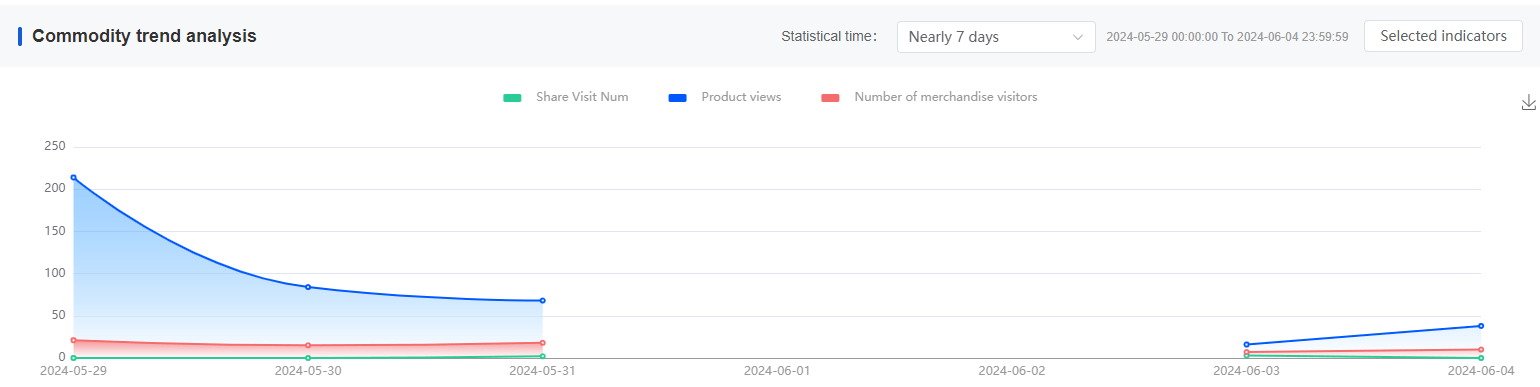Click the dropdown chevron in Nearly 7 days
The image size is (1540, 387).
tap(1077, 37)
